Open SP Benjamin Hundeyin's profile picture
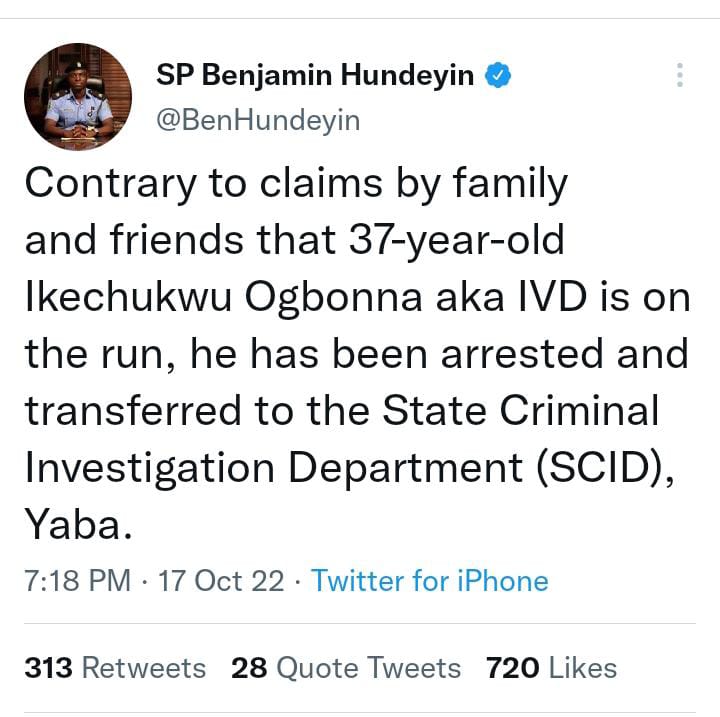Screen dimensions: 720x717 point(77,97)
